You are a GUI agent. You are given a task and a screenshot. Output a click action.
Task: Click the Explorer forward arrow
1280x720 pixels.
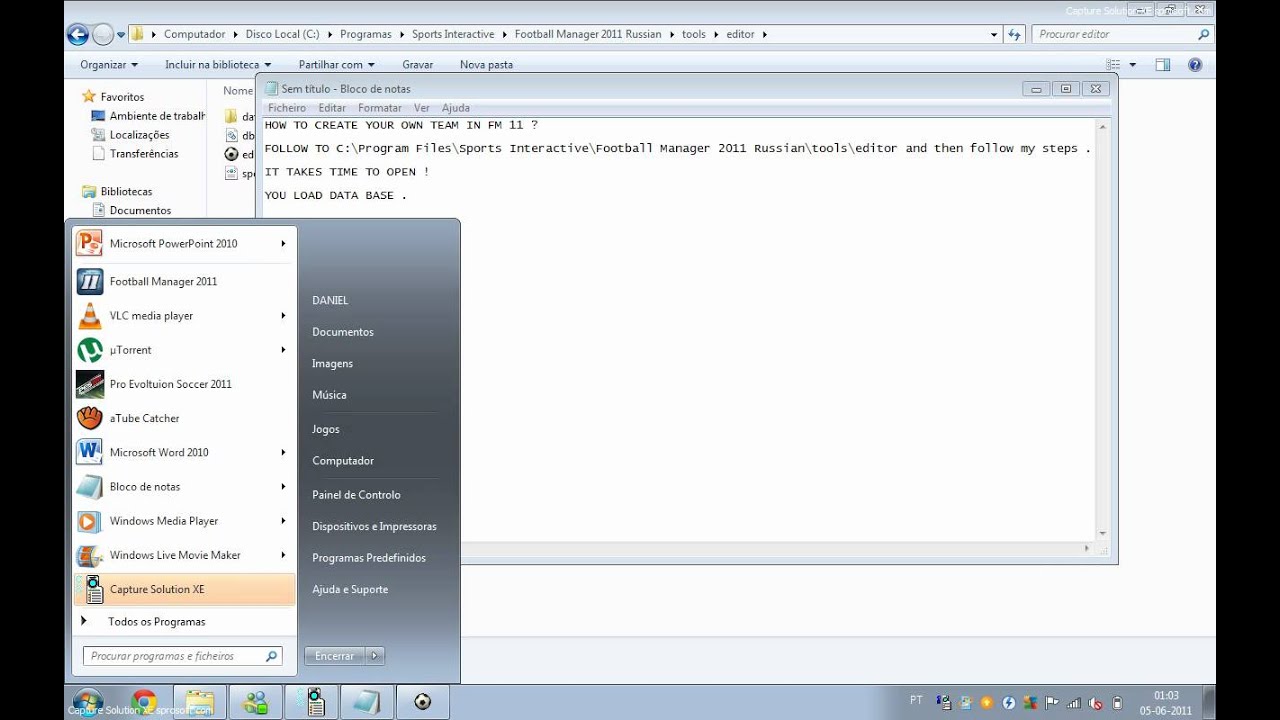[103, 35]
